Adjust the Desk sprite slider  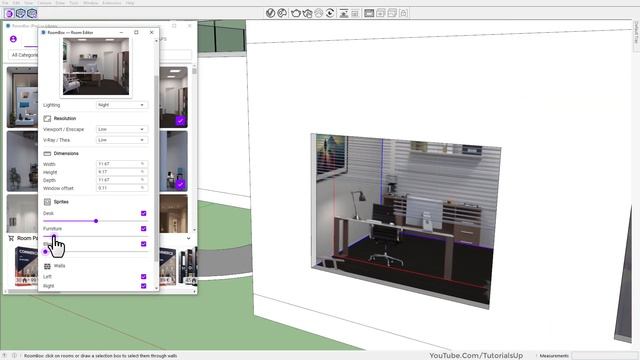point(96,221)
